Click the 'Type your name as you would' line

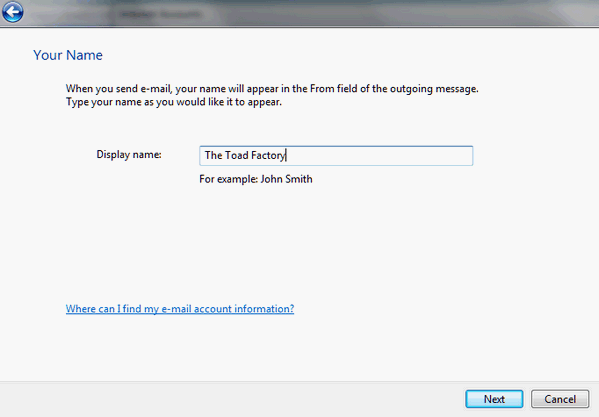pos(173,102)
